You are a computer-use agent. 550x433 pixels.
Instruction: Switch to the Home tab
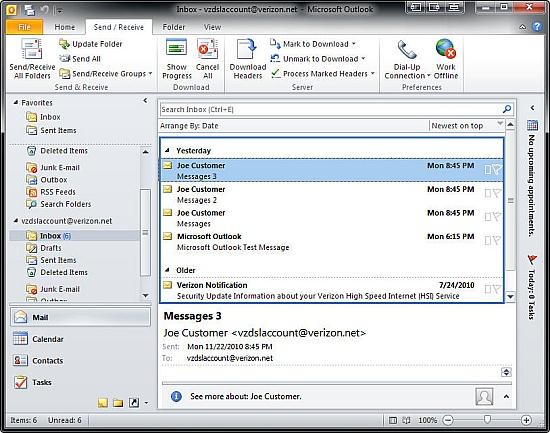point(65,27)
